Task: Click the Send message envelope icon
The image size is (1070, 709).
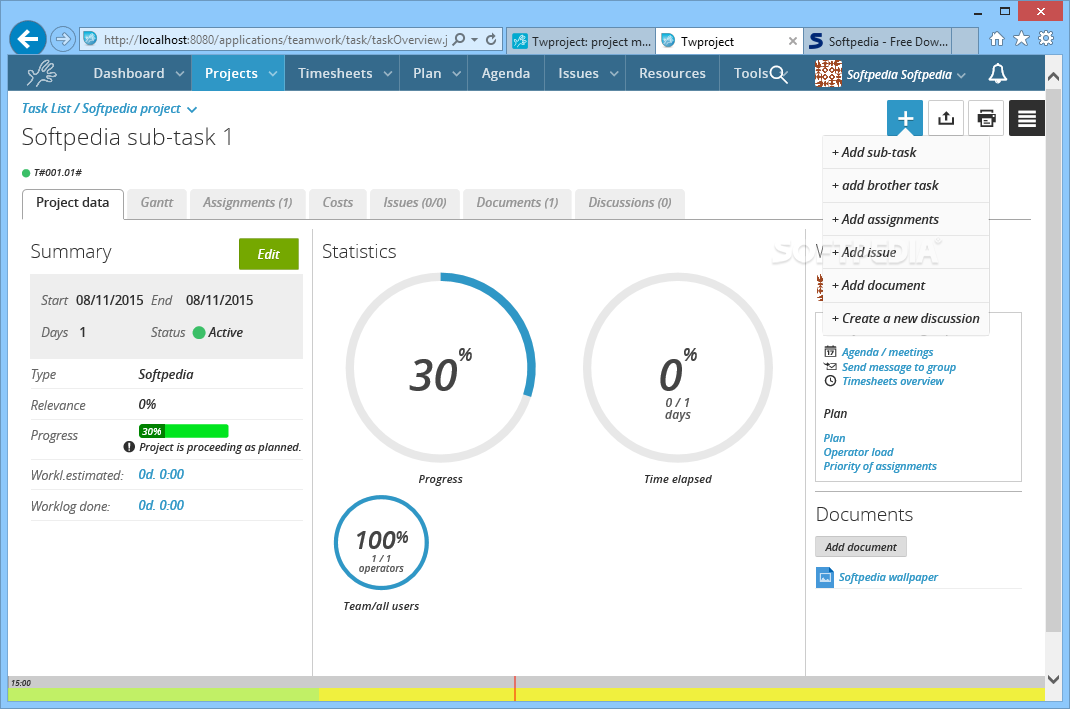Action: pyautogui.click(x=830, y=366)
